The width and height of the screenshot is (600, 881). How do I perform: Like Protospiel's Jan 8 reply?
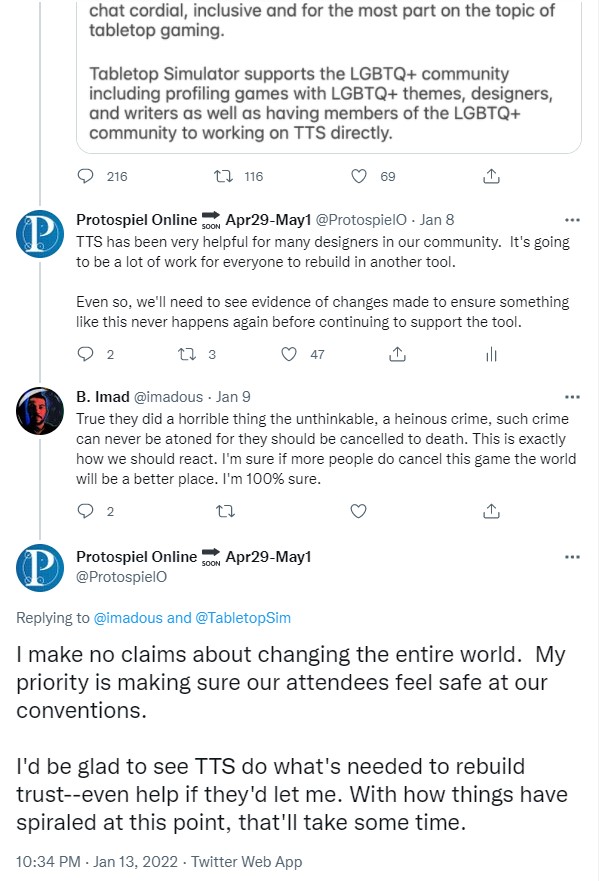point(288,354)
